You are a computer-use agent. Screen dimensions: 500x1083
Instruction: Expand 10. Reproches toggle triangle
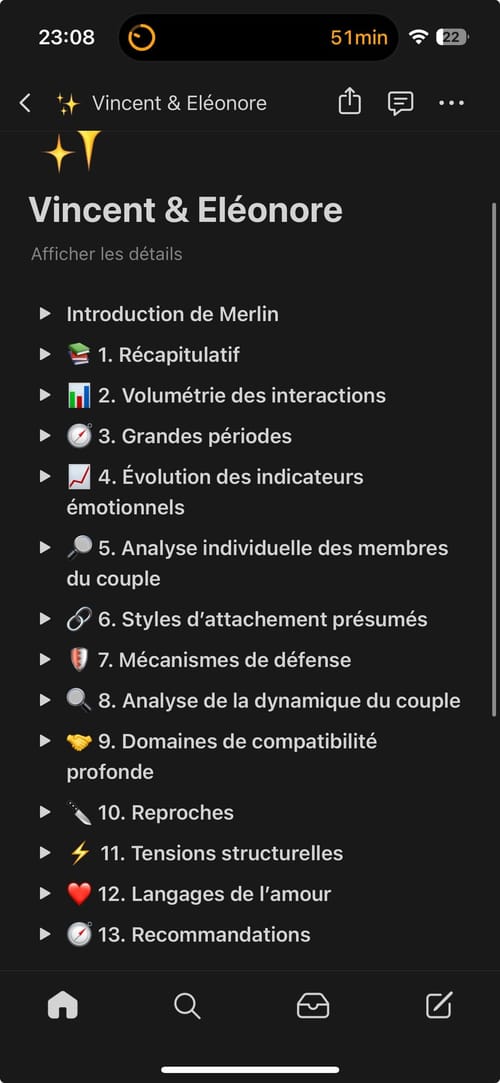[46, 812]
